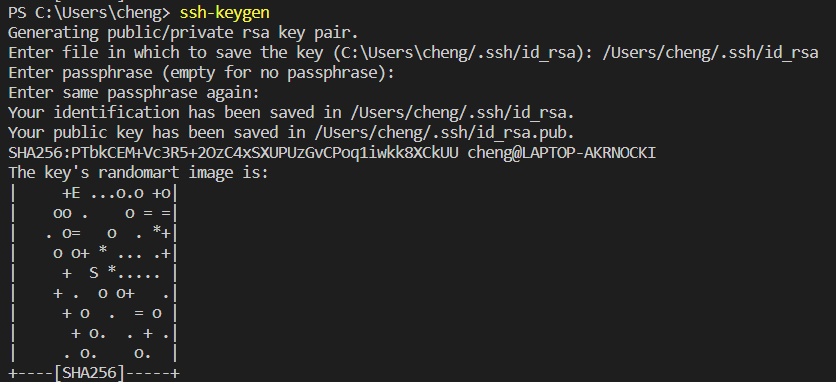This screenshot has height=382, width=836.
Task: Click the last randomart row '. o. o.'
Action: pyautogui.click(x=94, y=353)
